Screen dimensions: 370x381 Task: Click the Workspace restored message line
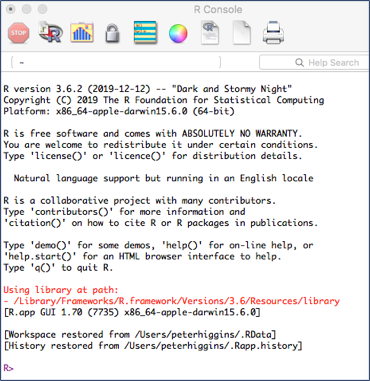(140, 334)
